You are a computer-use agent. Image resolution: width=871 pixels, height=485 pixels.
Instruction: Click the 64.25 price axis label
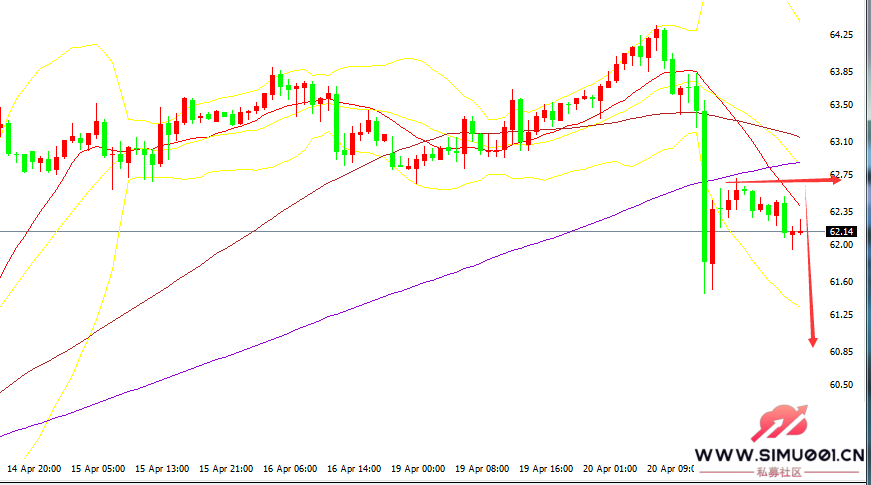point(840,35)
